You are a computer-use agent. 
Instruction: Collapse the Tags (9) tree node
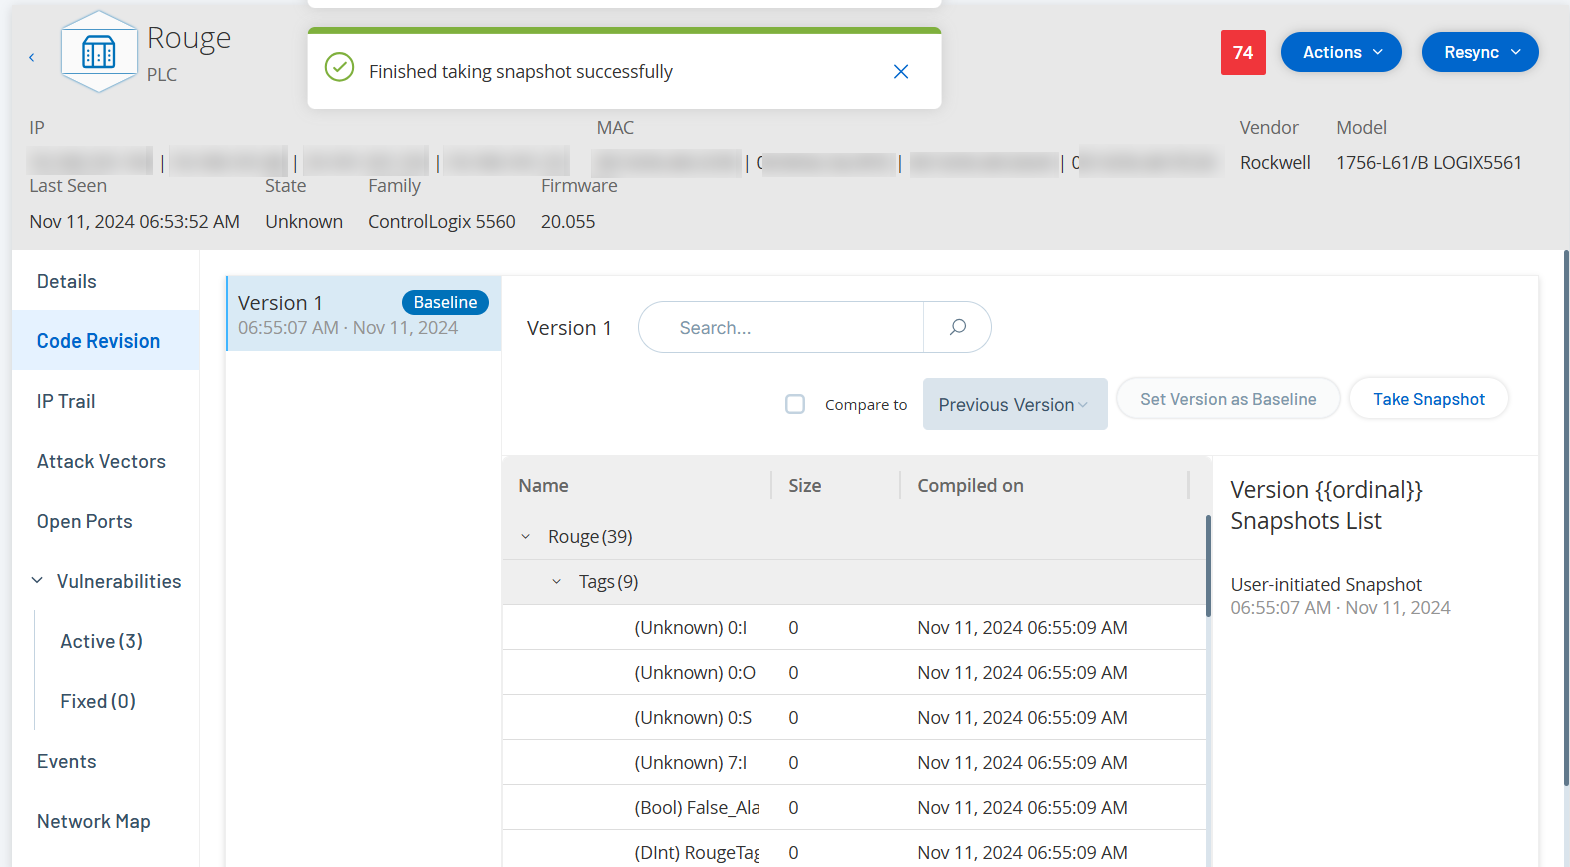click(557, 582)
